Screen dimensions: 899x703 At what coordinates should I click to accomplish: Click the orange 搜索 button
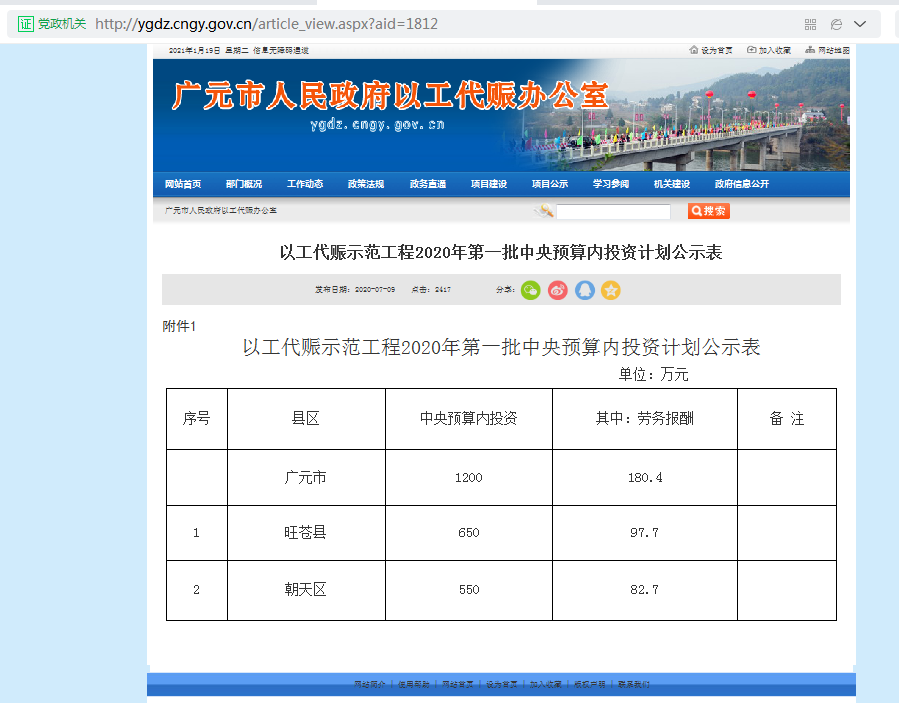click(709, 211)
